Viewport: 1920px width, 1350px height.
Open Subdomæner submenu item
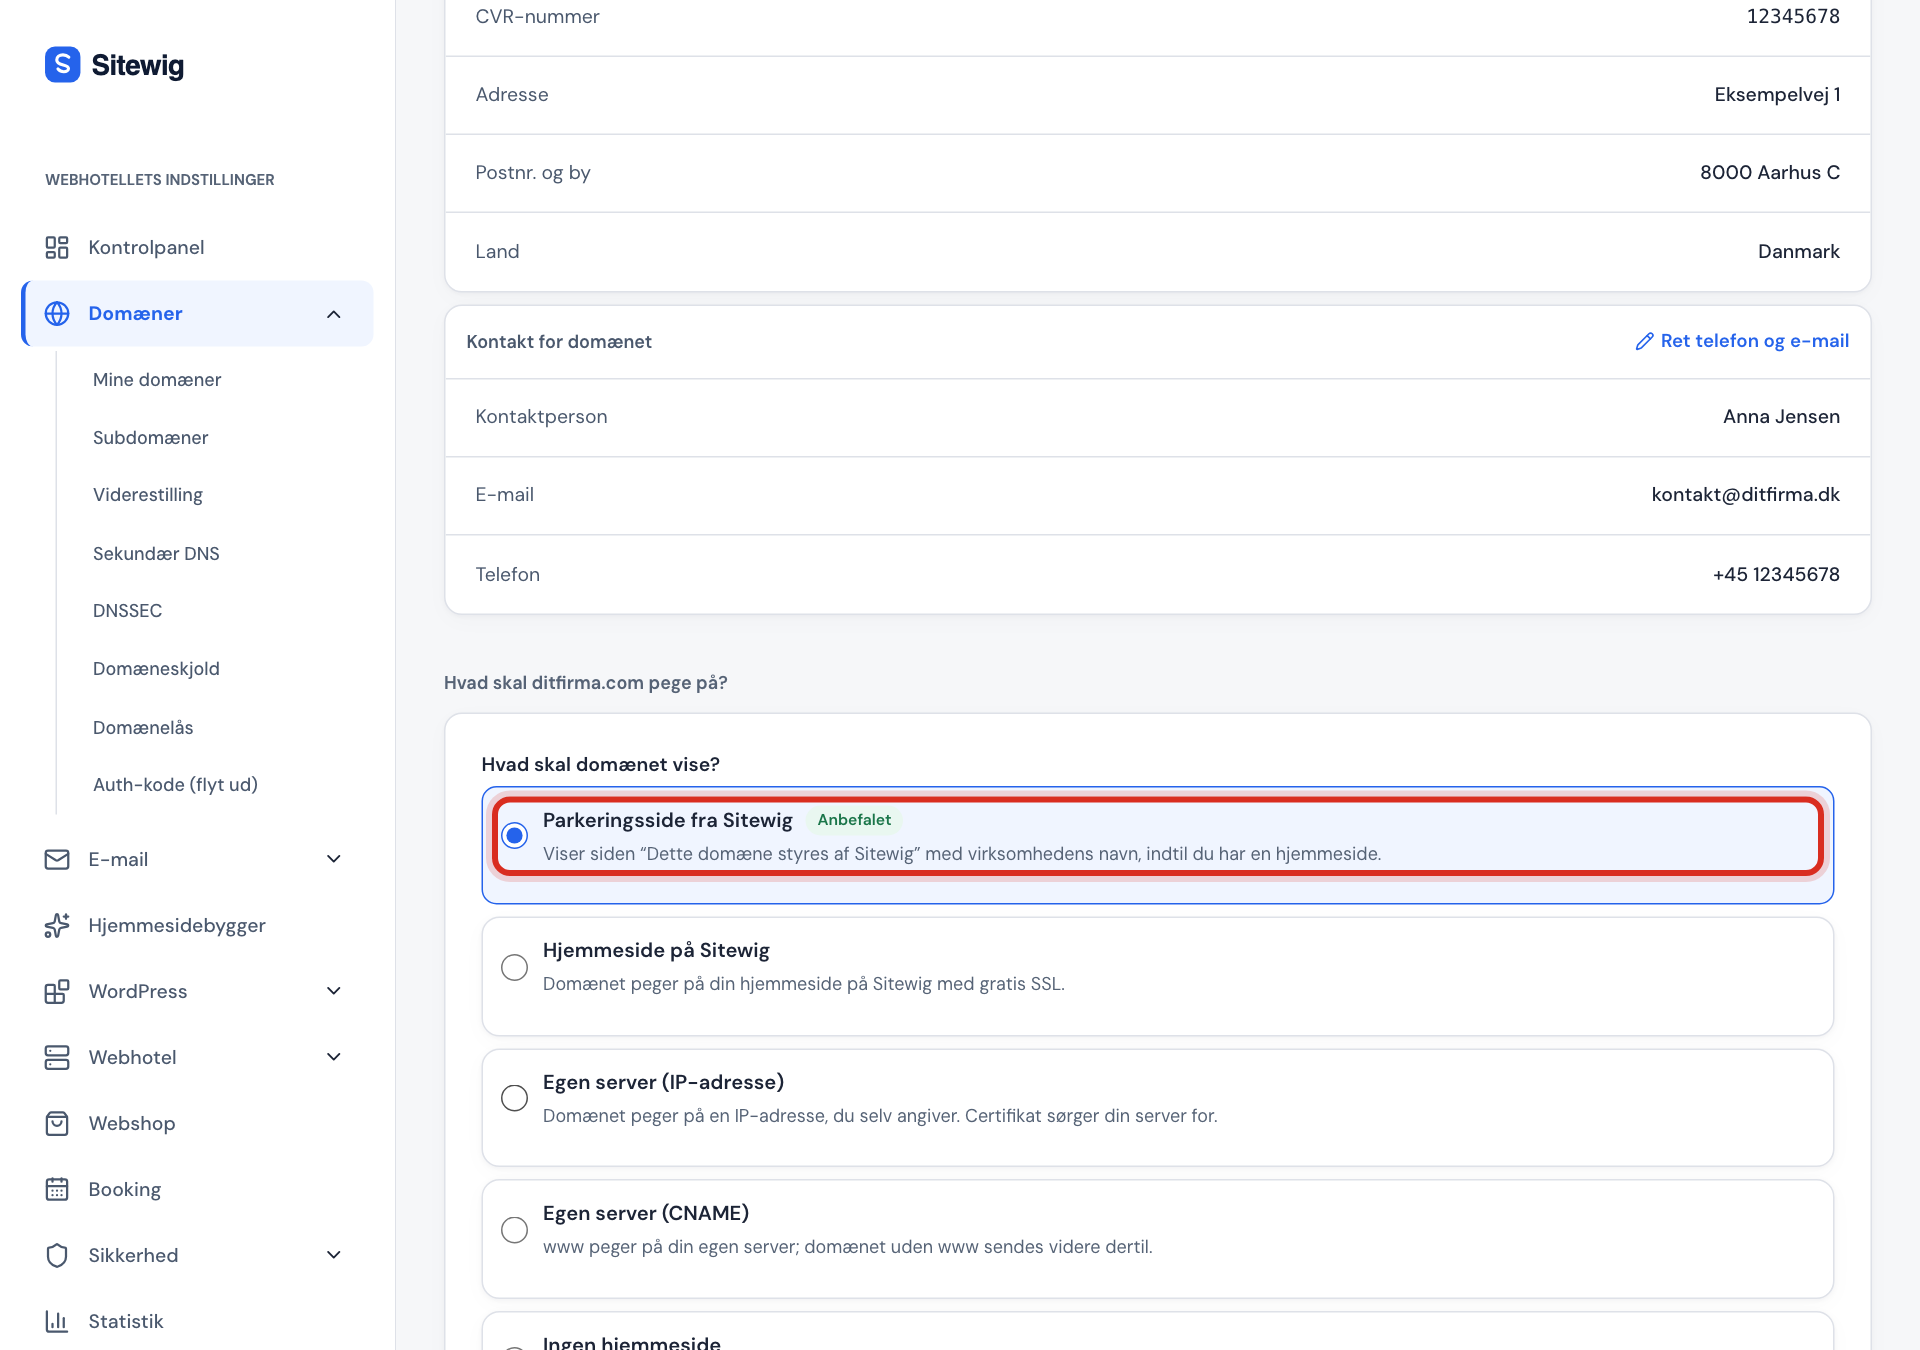150,438
